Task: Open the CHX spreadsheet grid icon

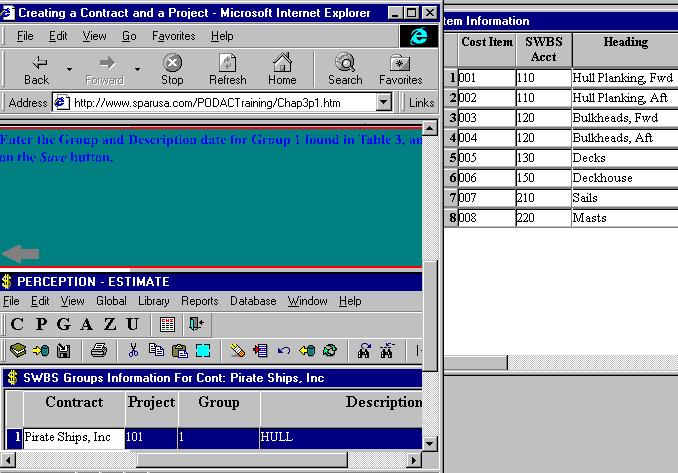Action: point(167,324)
